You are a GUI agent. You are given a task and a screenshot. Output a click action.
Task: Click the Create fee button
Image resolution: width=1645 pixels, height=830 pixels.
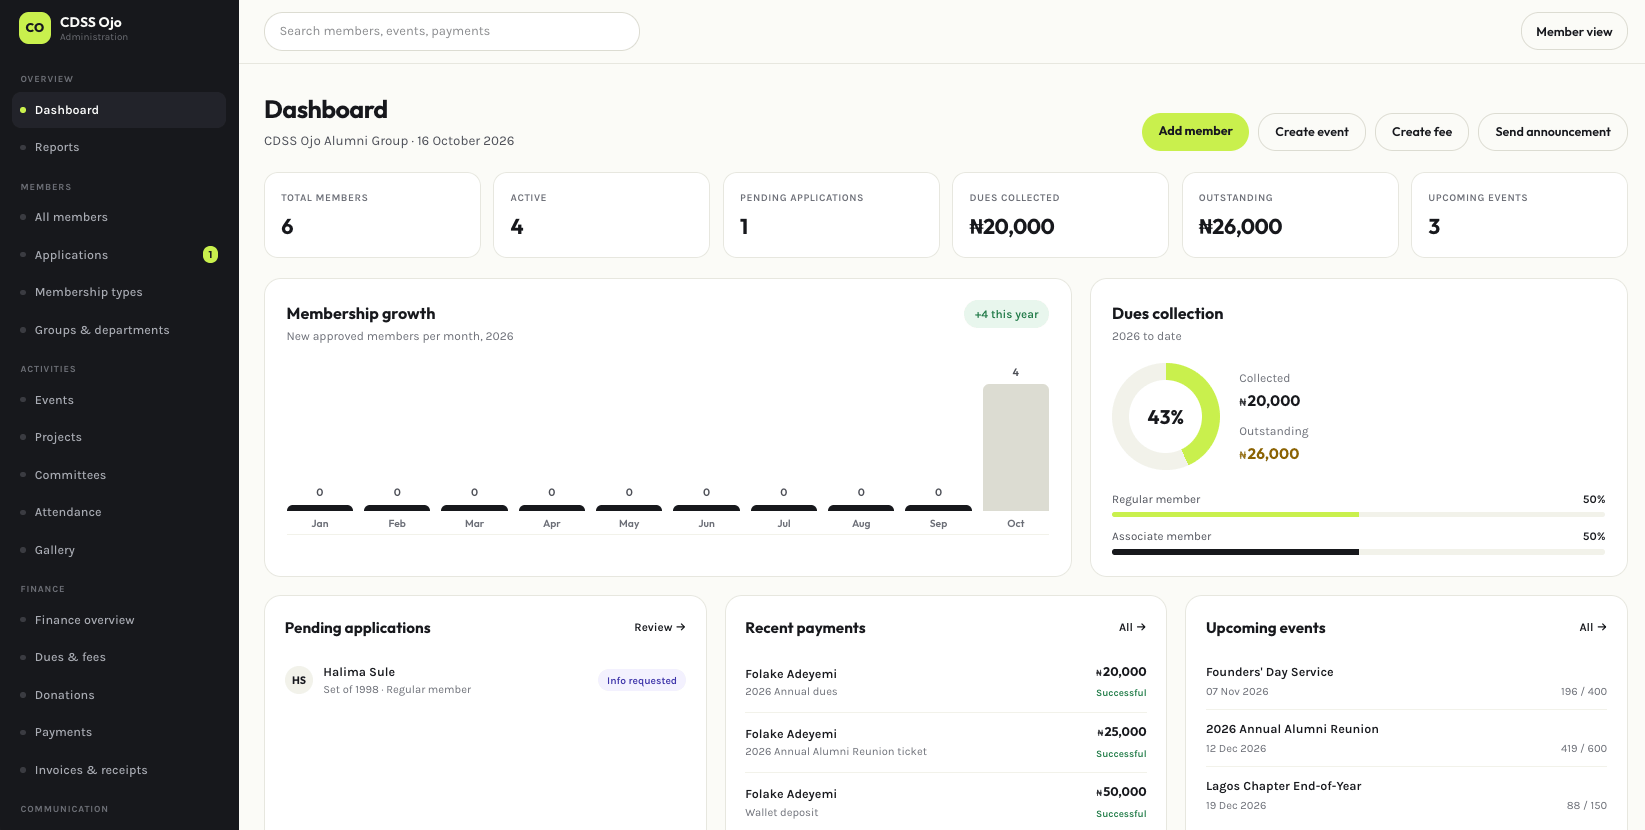point(1422,132)
